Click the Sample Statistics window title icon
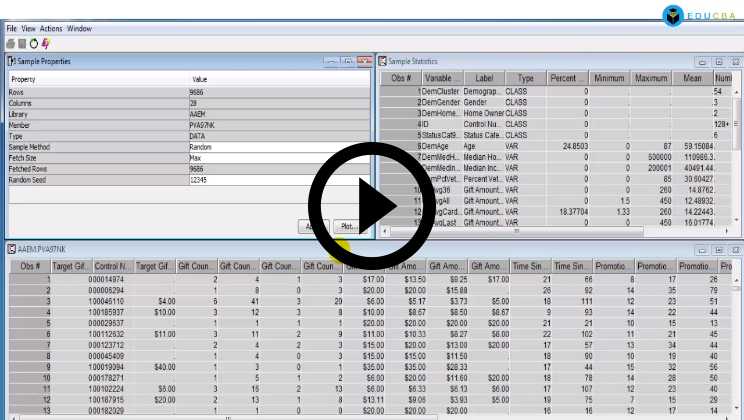 [382, 62]
